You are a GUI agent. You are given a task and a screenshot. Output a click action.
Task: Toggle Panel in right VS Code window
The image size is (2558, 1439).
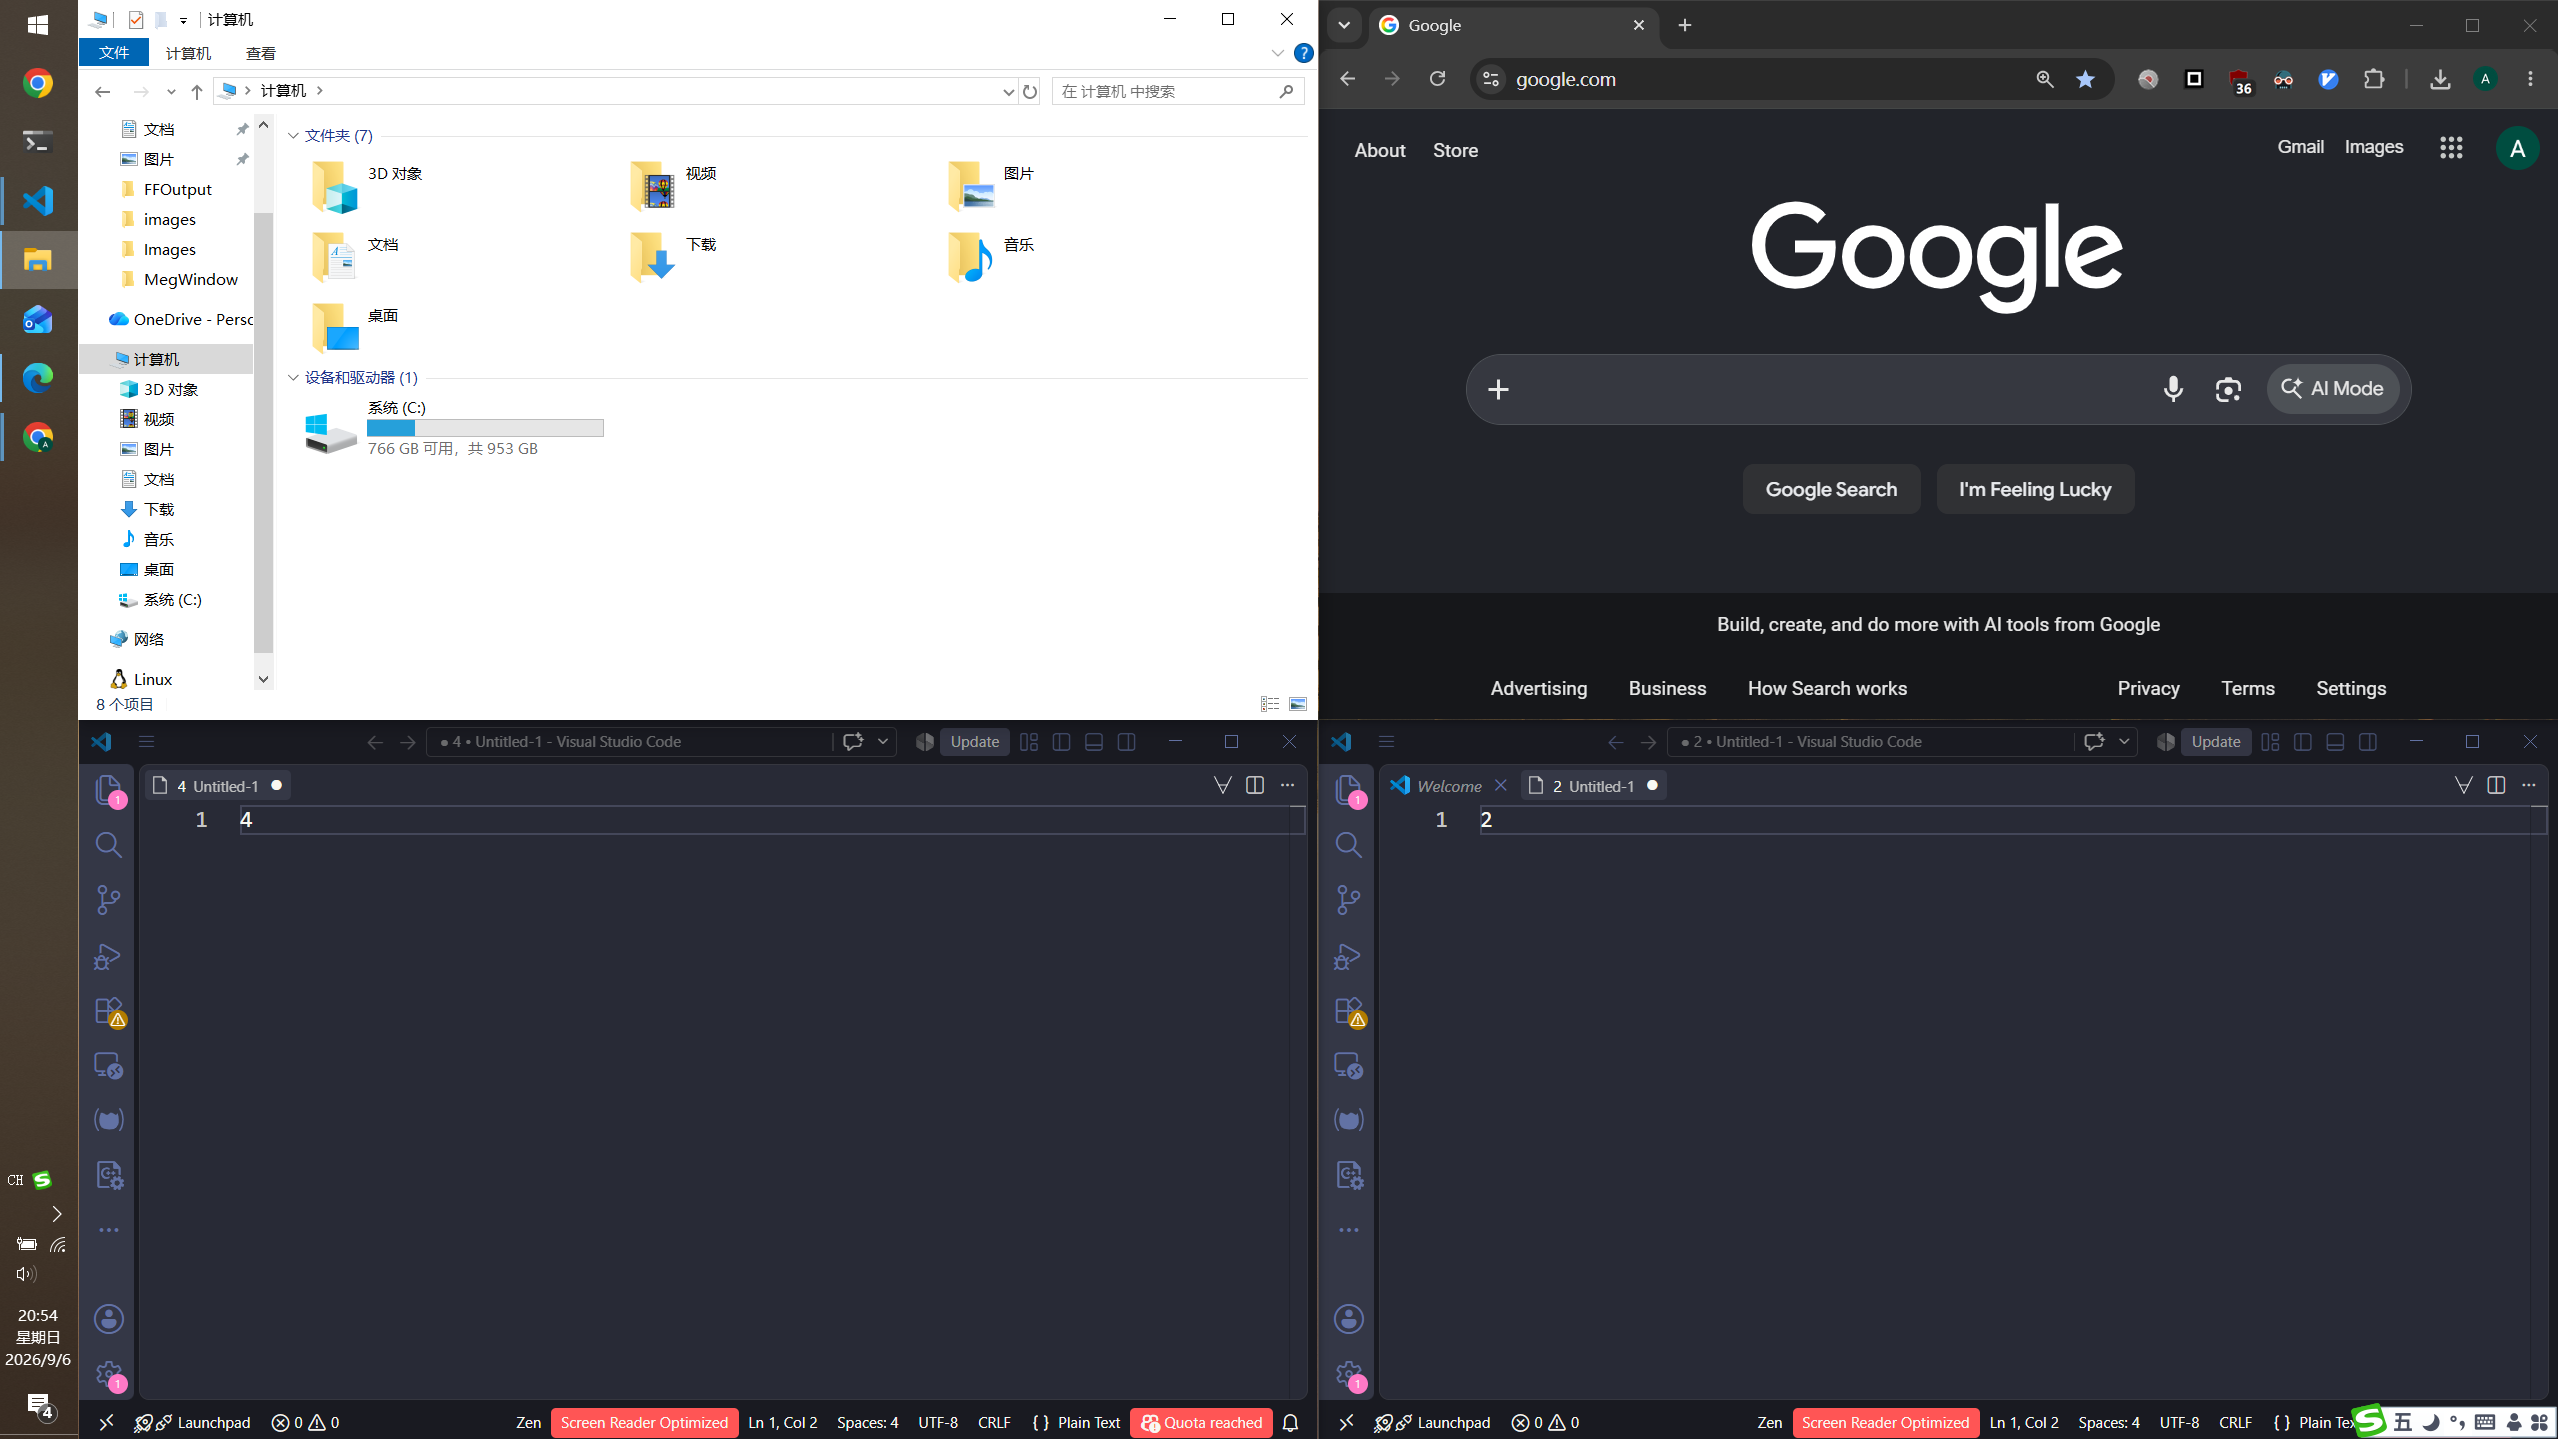click(x=2335, y=742)
